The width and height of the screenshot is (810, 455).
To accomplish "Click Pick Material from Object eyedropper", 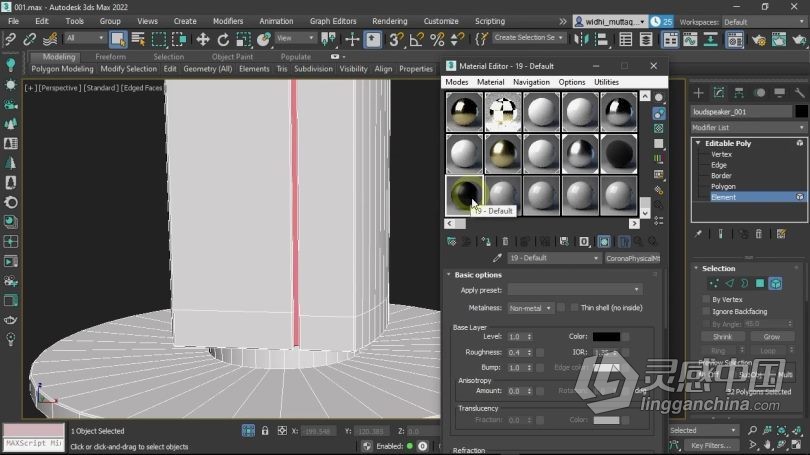I will pyautogui.click(x=497, y=258).
